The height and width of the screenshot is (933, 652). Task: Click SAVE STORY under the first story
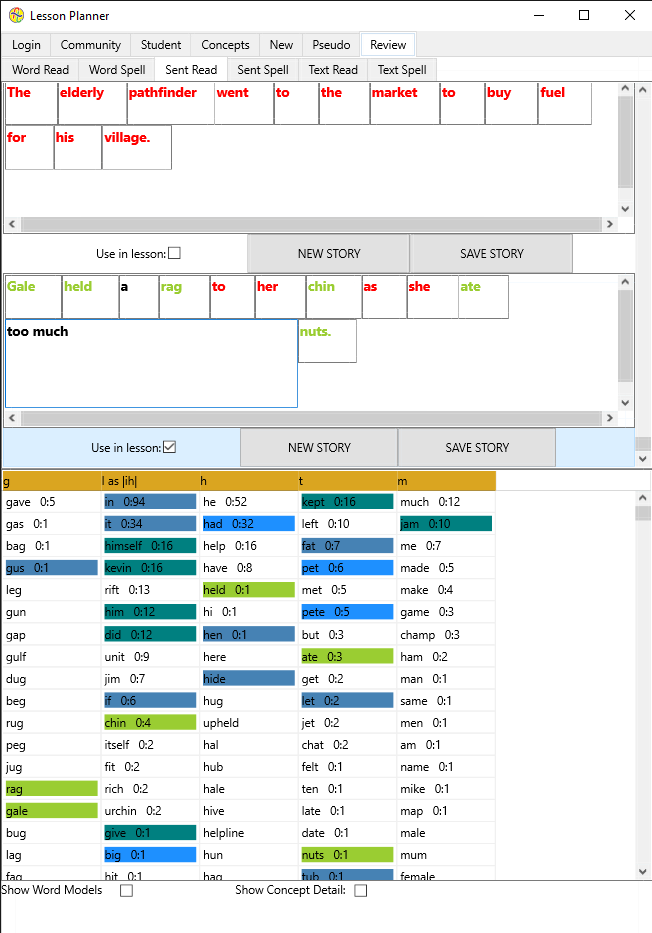pyautogui.click(x=491, y=253)
